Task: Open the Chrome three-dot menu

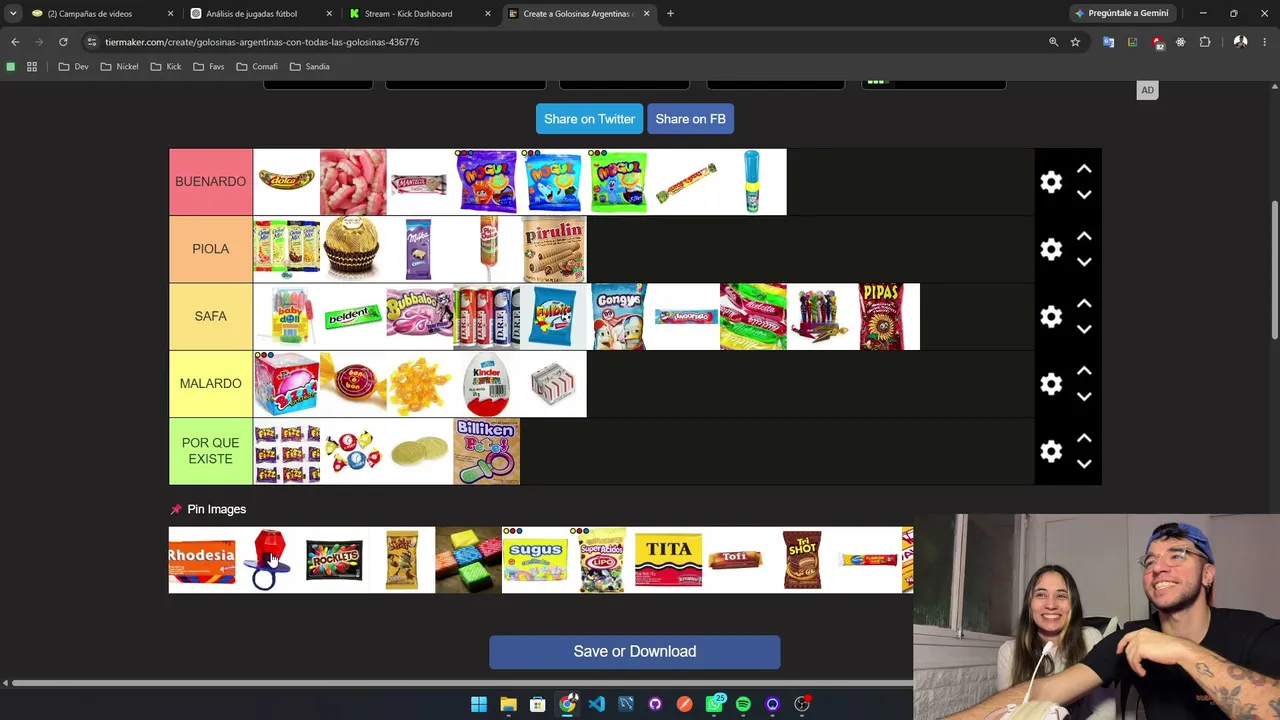Action: [1265, 42]
